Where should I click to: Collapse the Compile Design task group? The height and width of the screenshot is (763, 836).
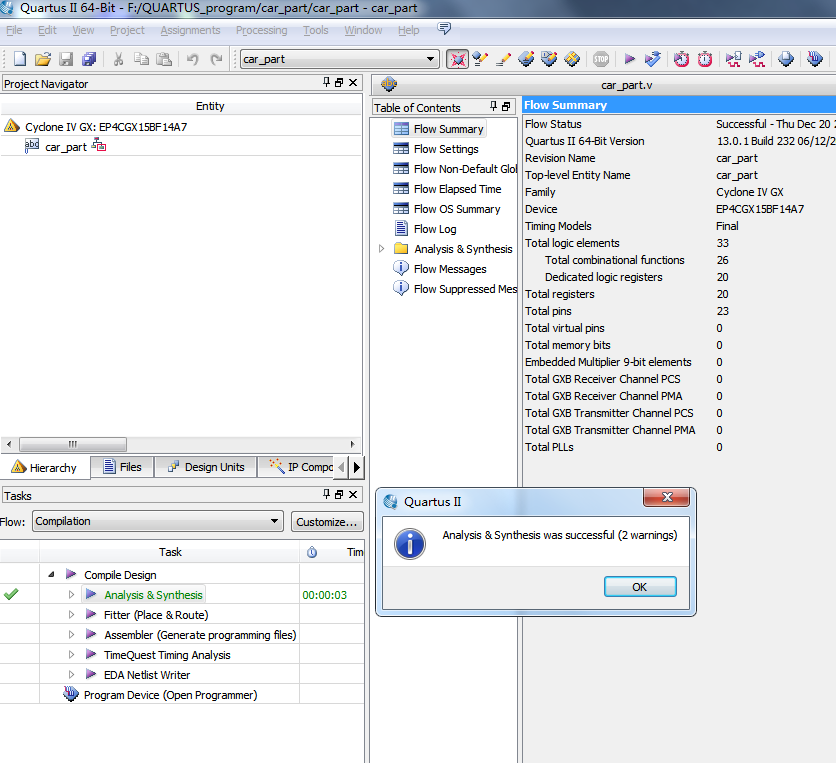pos(51,575)
